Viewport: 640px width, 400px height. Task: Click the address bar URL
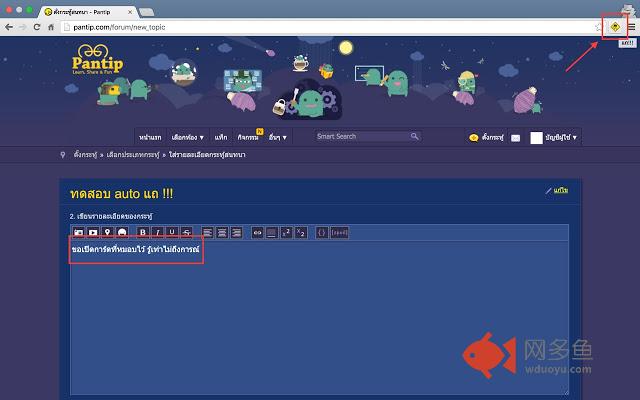(x=119, y=27)
